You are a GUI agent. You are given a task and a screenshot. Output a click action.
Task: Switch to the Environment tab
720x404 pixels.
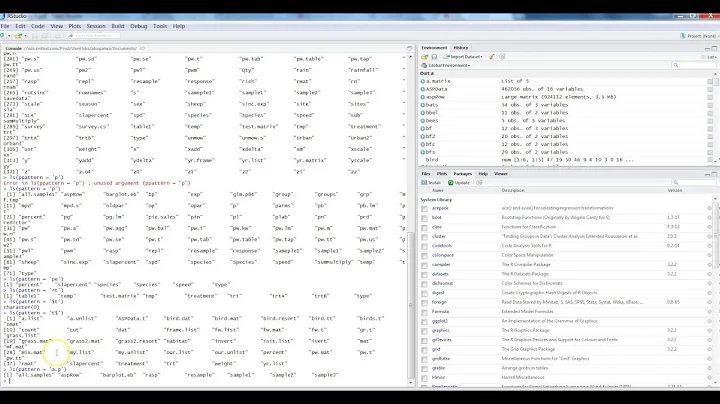[x=434, y=48]
